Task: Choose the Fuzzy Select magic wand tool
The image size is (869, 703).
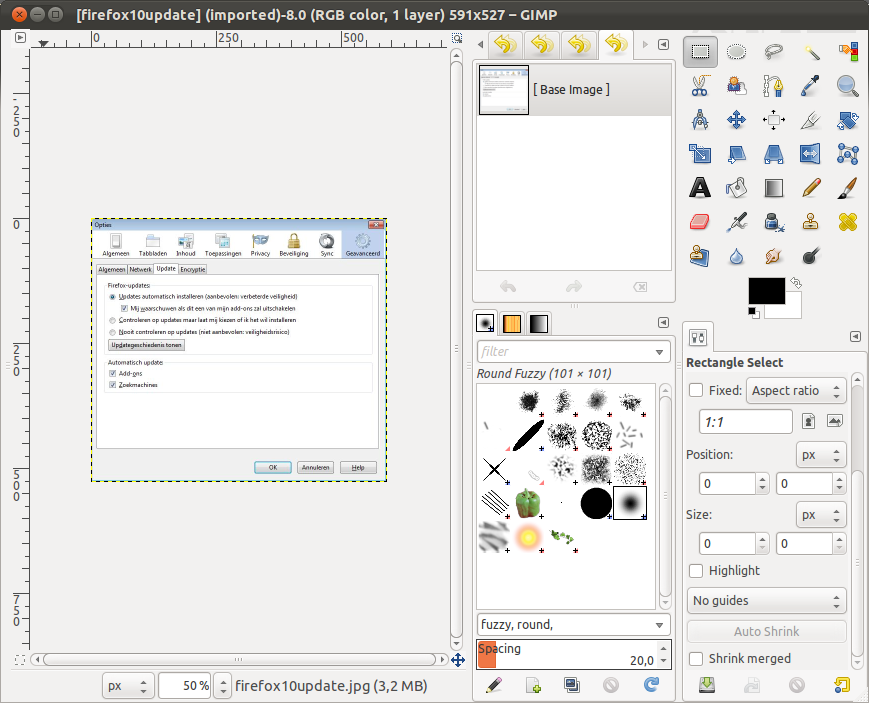Action: pyautogui.click(x=811, y=52)
